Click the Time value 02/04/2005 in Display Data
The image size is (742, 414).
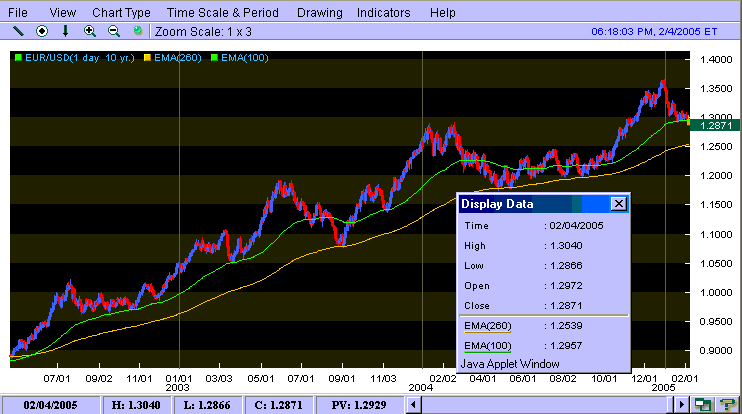(576, 226)
